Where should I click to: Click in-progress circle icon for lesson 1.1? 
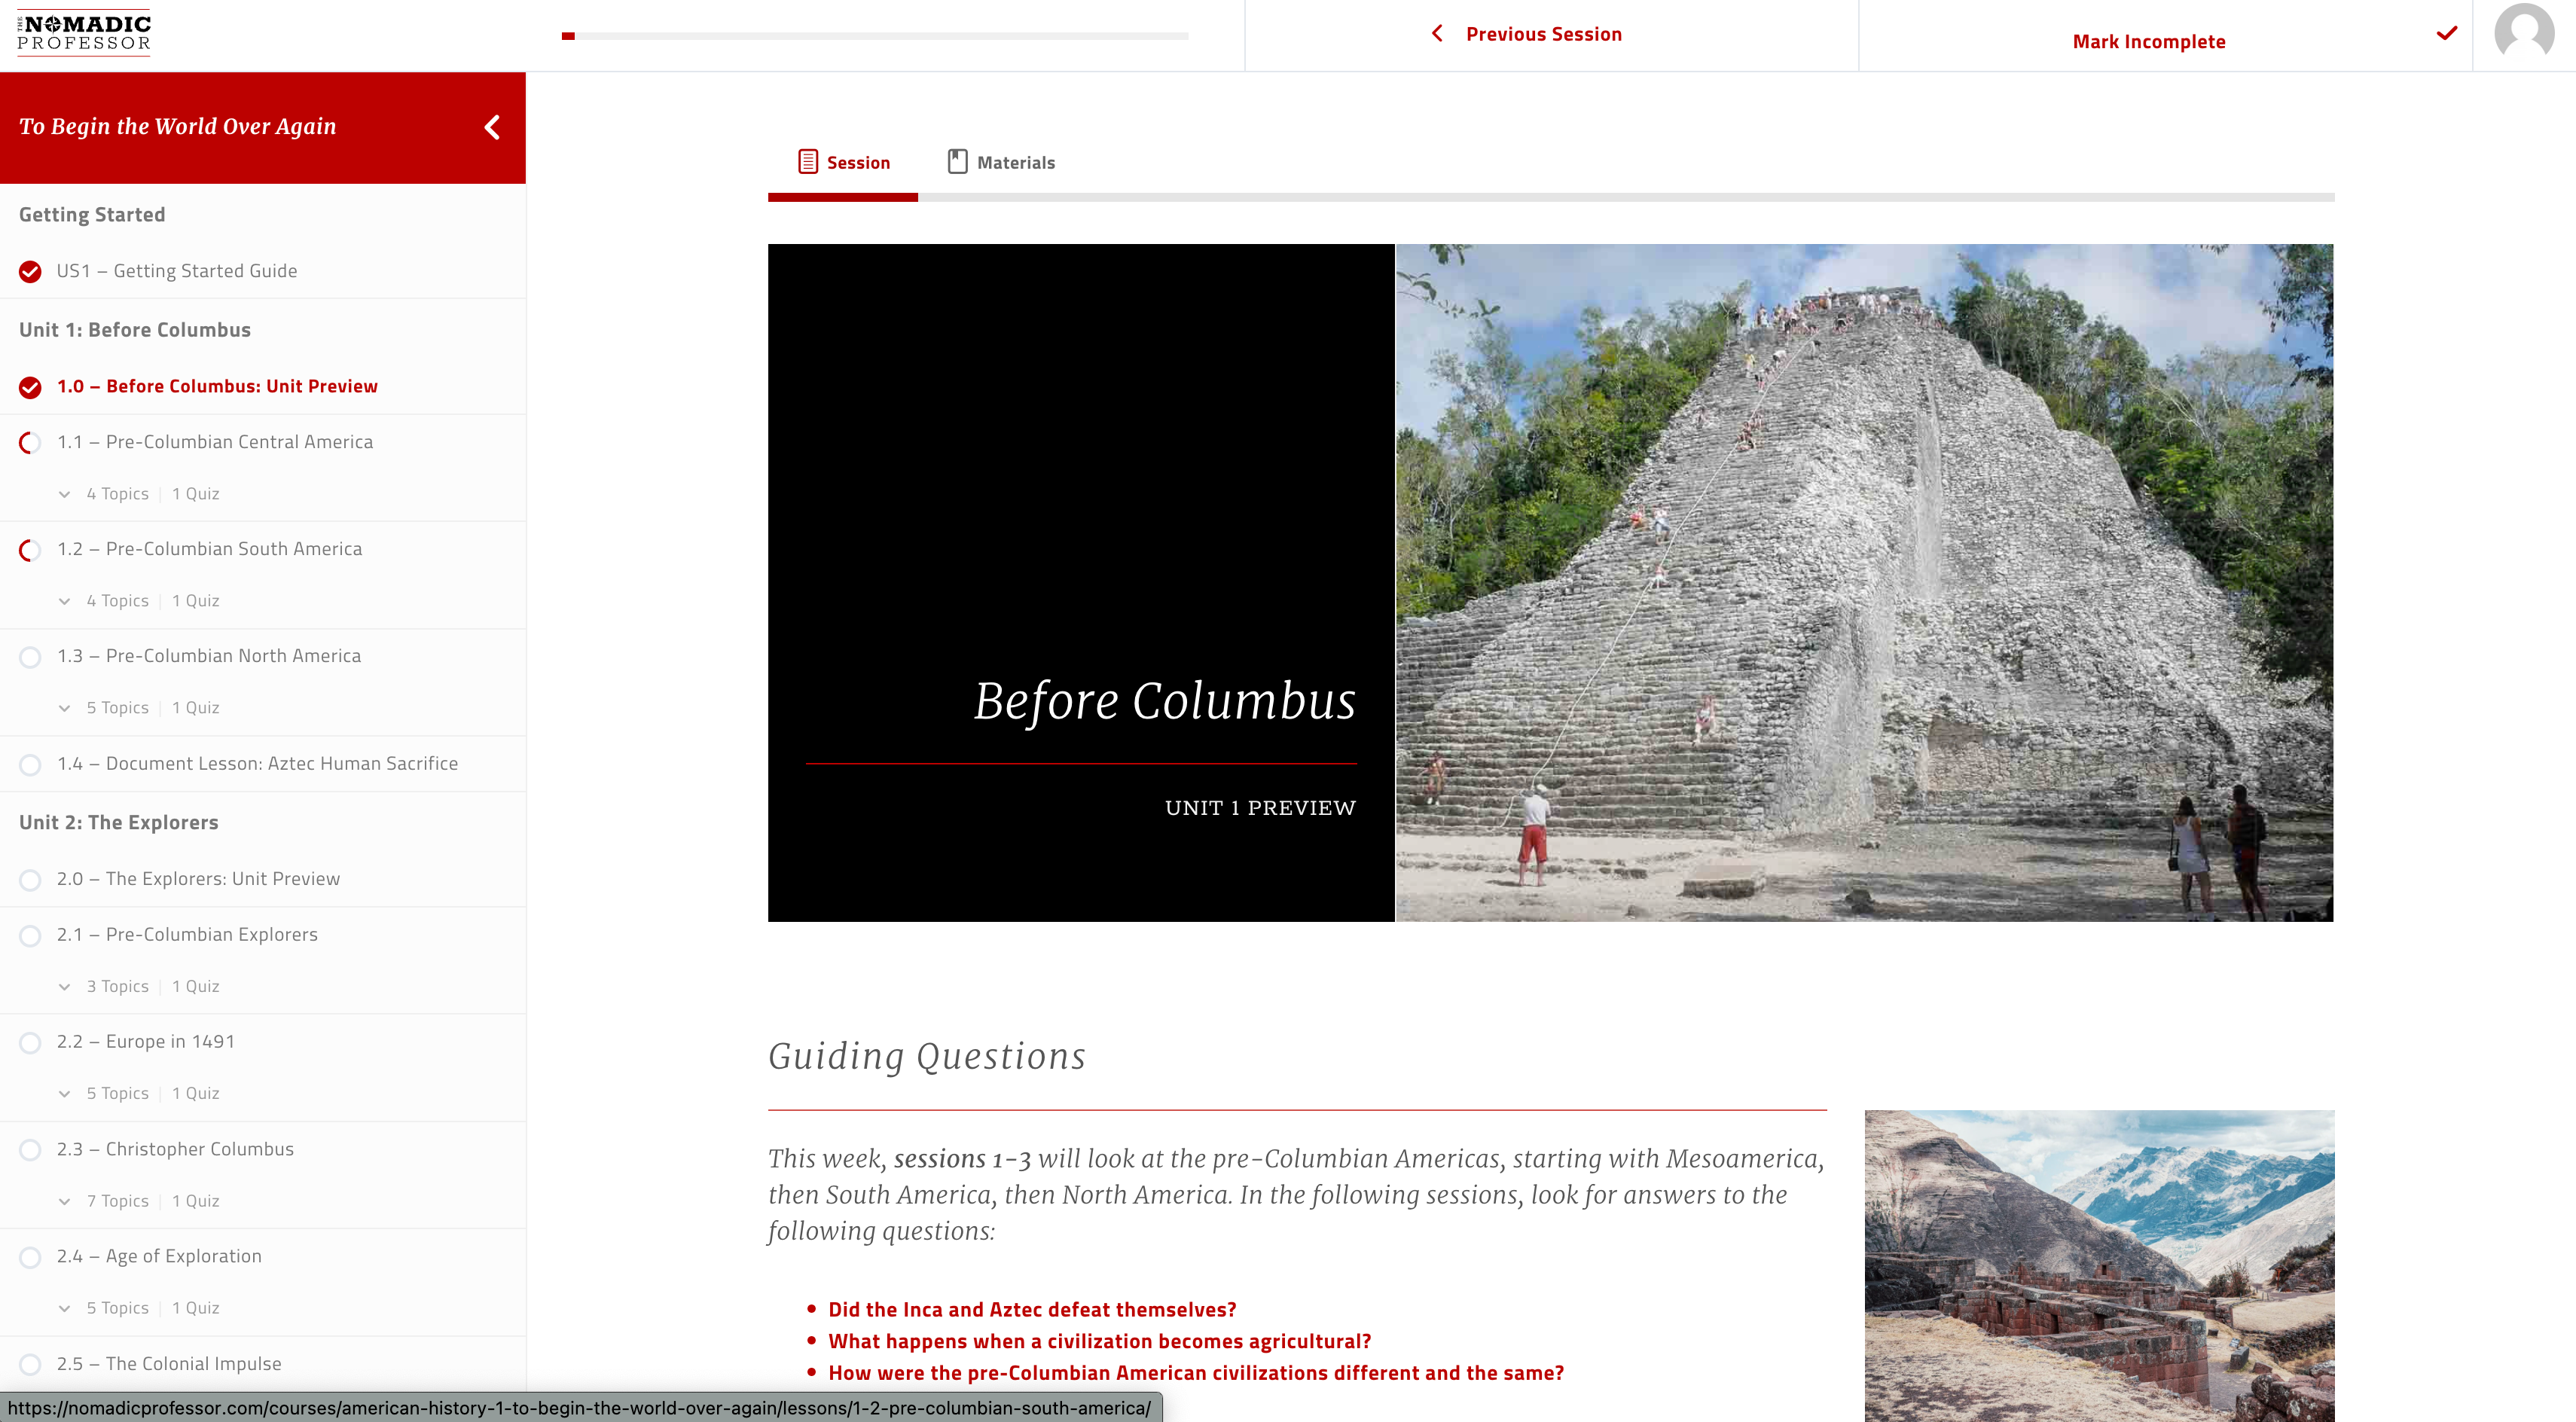click(31, 442)
